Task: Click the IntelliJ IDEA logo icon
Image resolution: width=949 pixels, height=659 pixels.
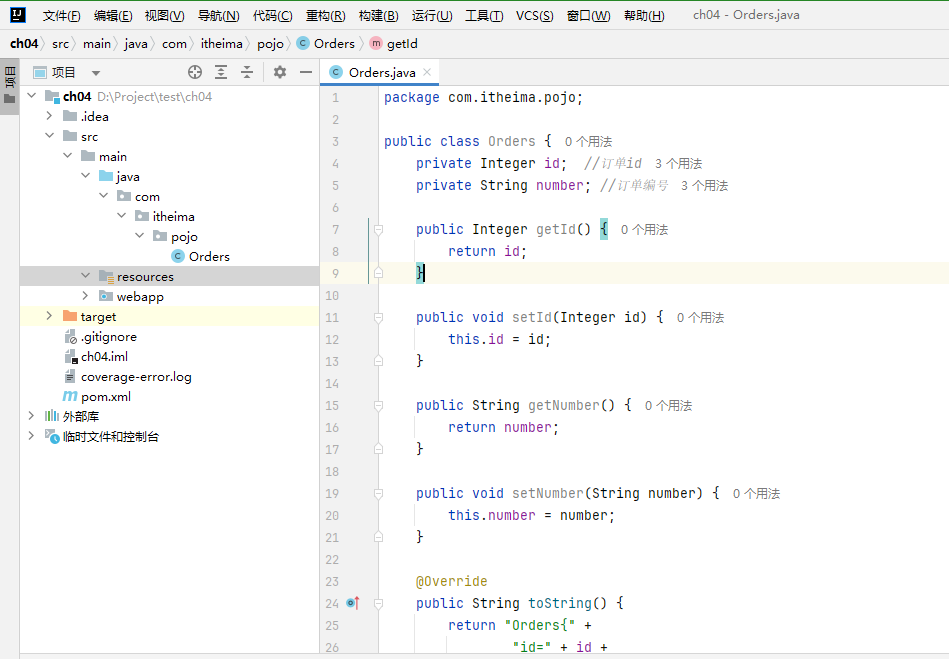Action: coord(17,15)
